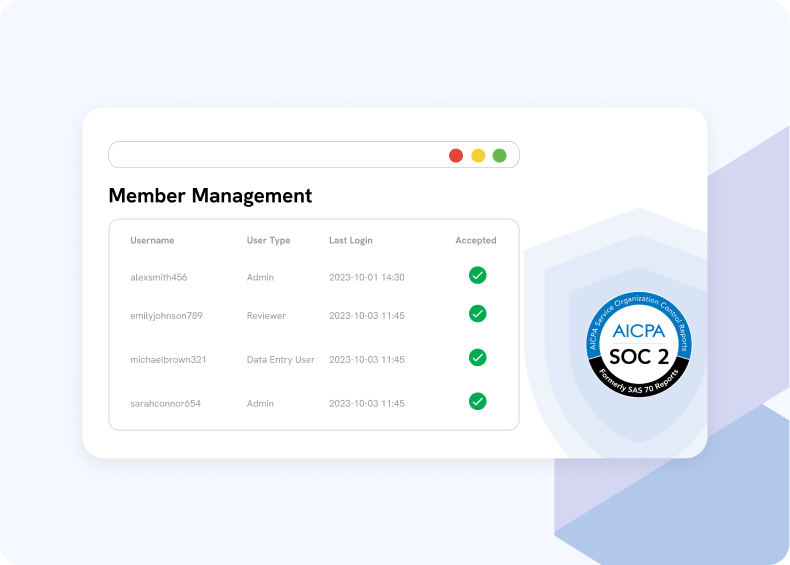Click the green circle in the browser bar
The image size is (790, 565).
point(499,155)
